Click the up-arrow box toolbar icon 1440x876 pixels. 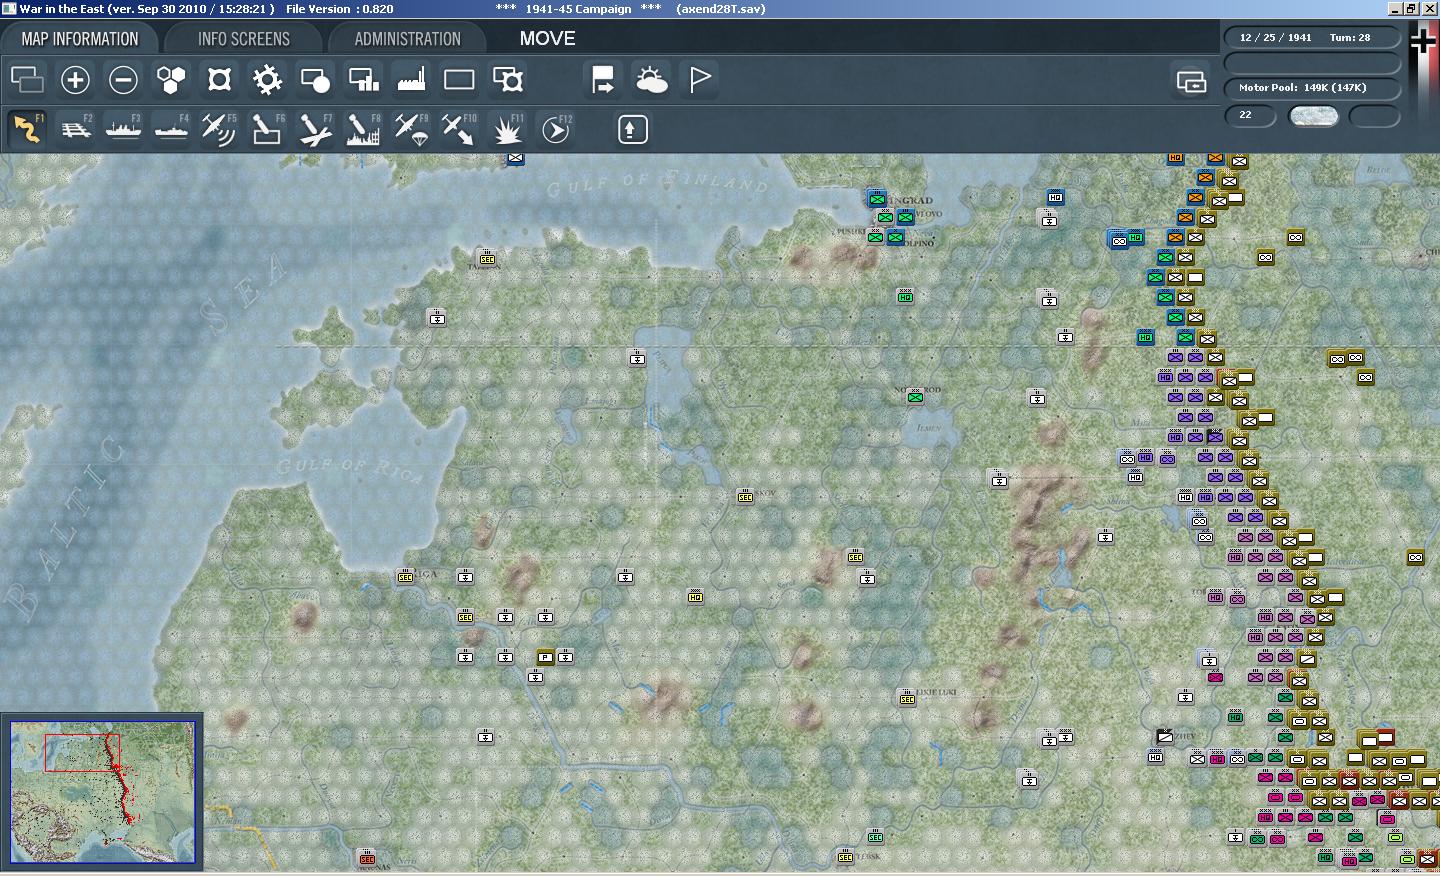pos(632,129)
